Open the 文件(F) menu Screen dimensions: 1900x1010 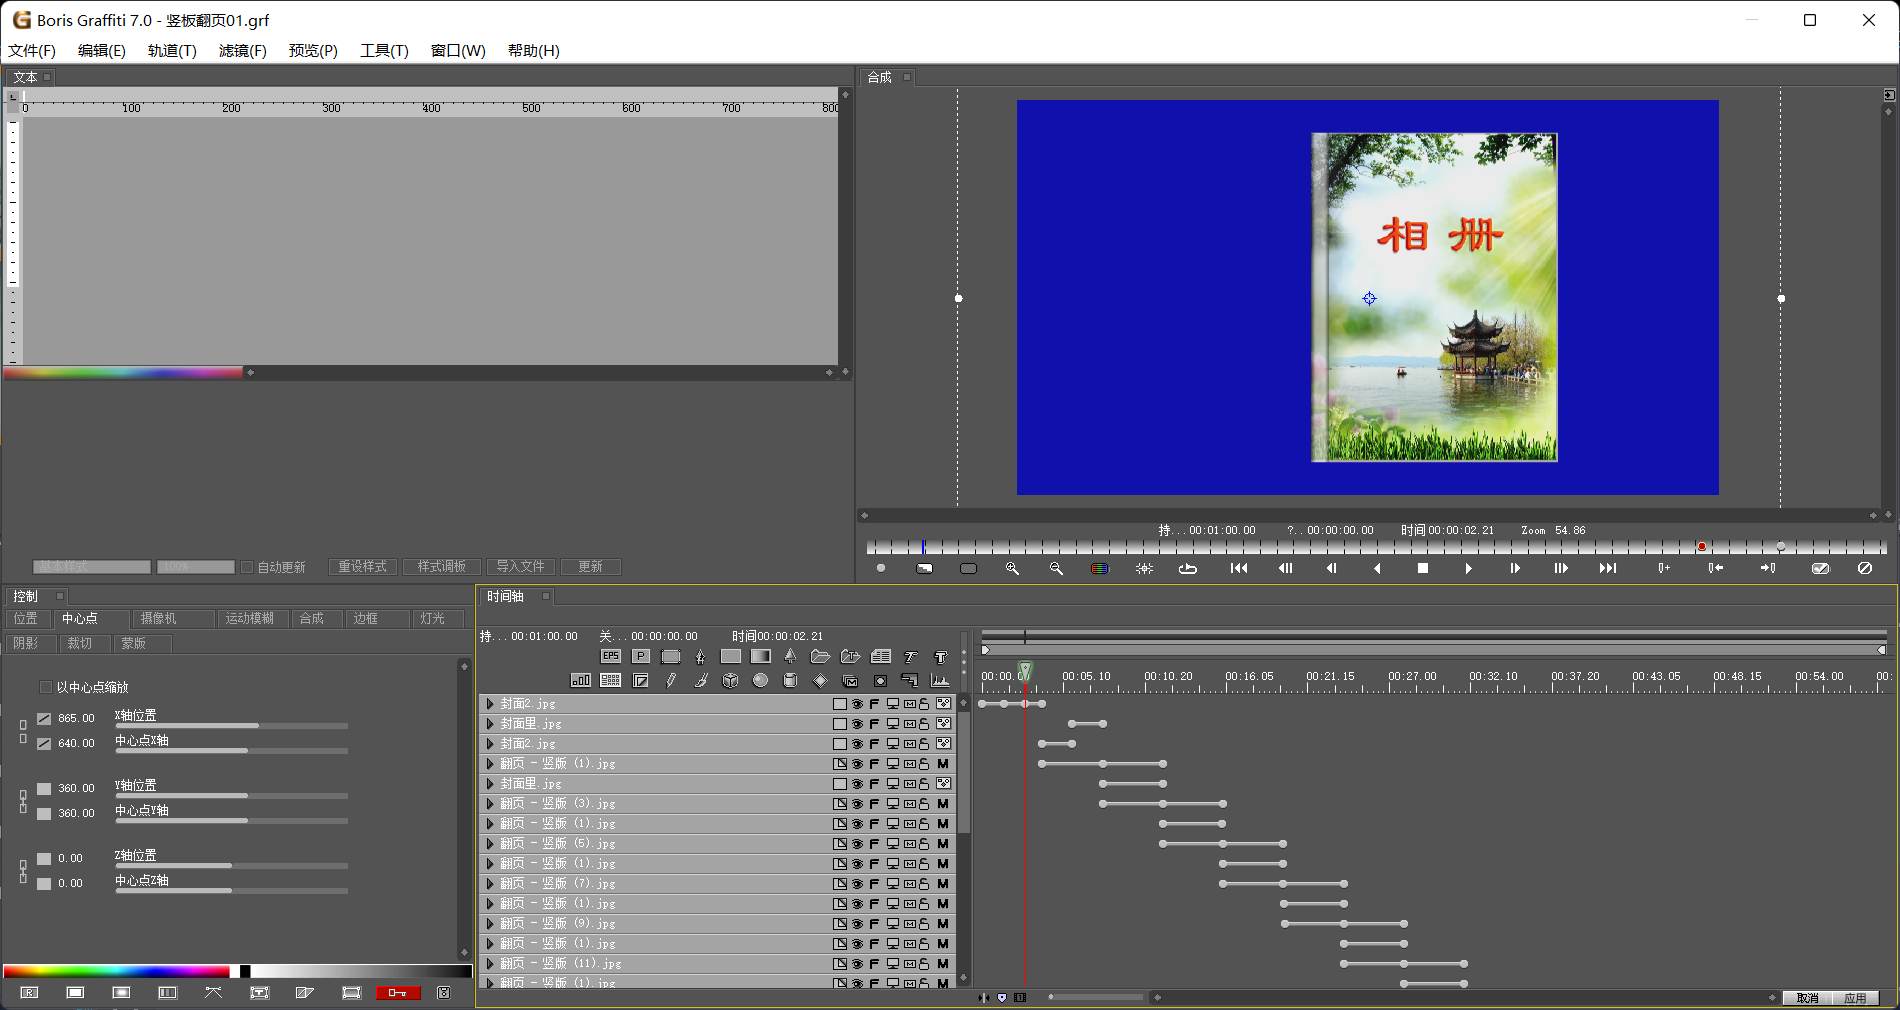pyautogui.click(x=32, y=51)
